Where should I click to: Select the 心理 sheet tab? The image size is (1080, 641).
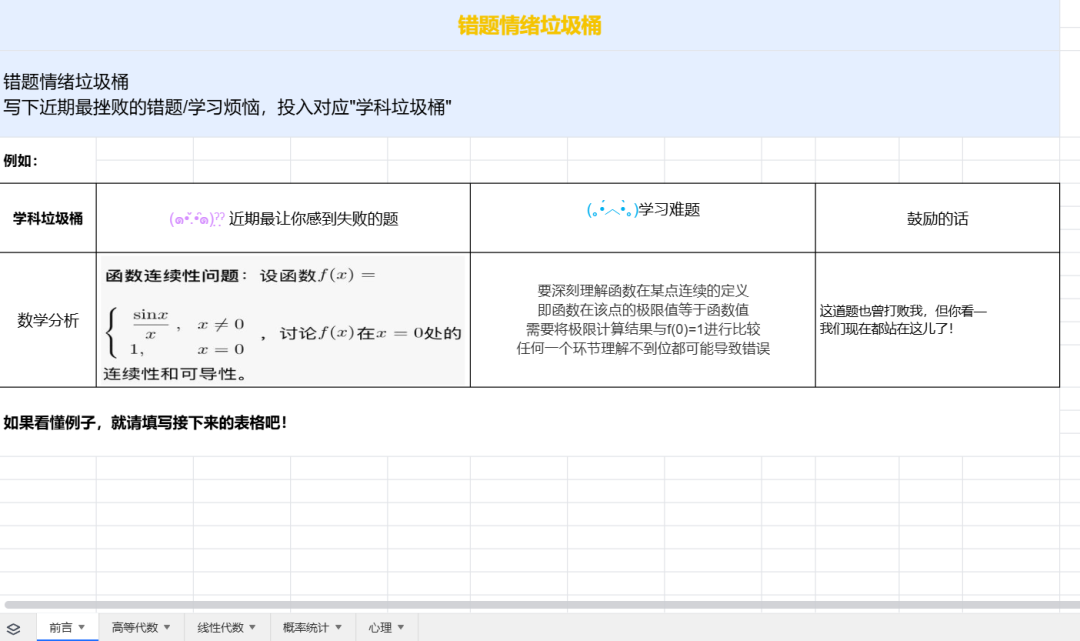point(379,628)
